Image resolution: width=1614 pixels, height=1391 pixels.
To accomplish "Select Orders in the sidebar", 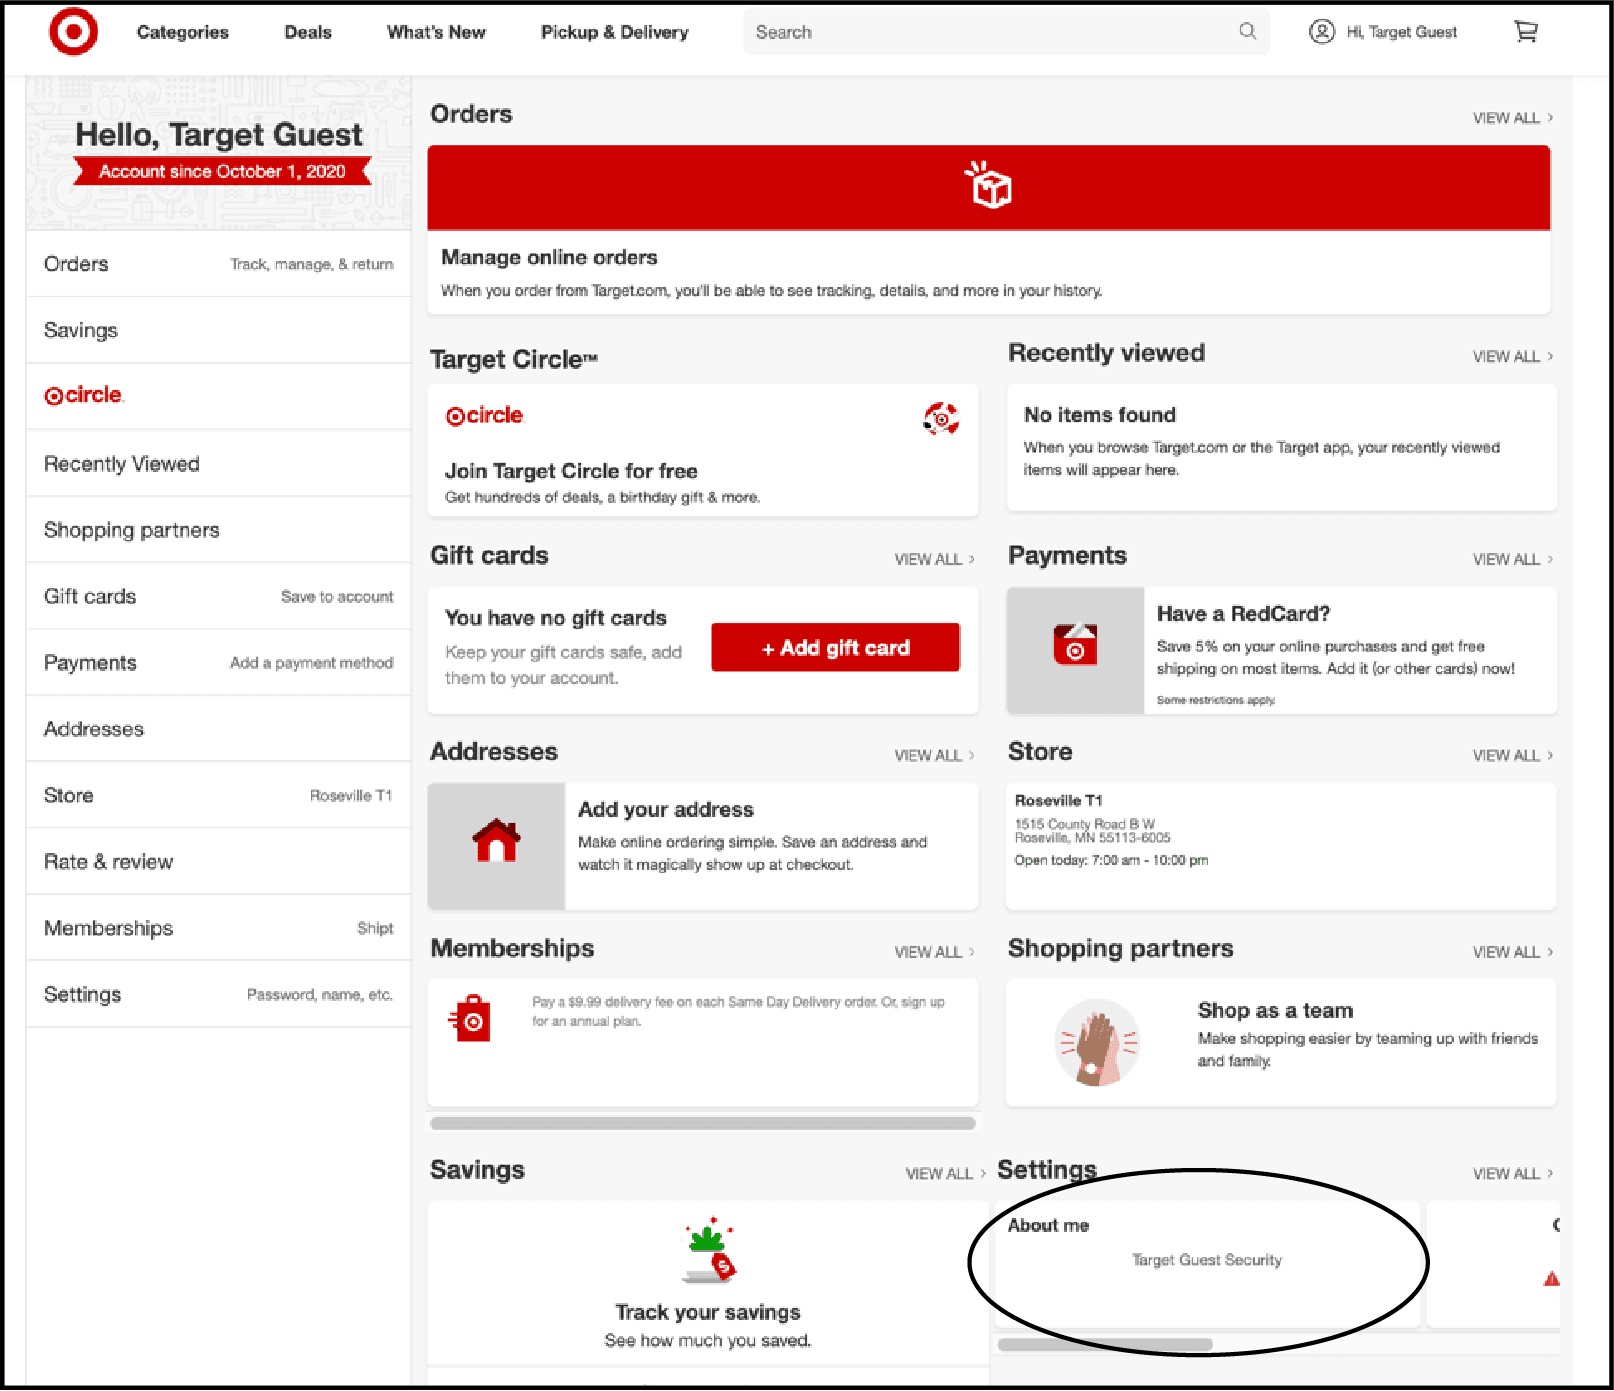I will (219, 264).
